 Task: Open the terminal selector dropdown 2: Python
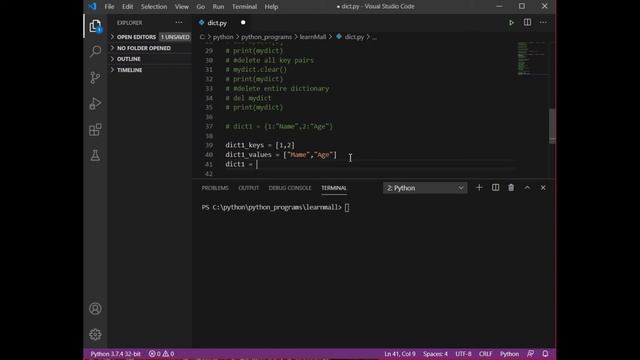[x=425, y=188]
